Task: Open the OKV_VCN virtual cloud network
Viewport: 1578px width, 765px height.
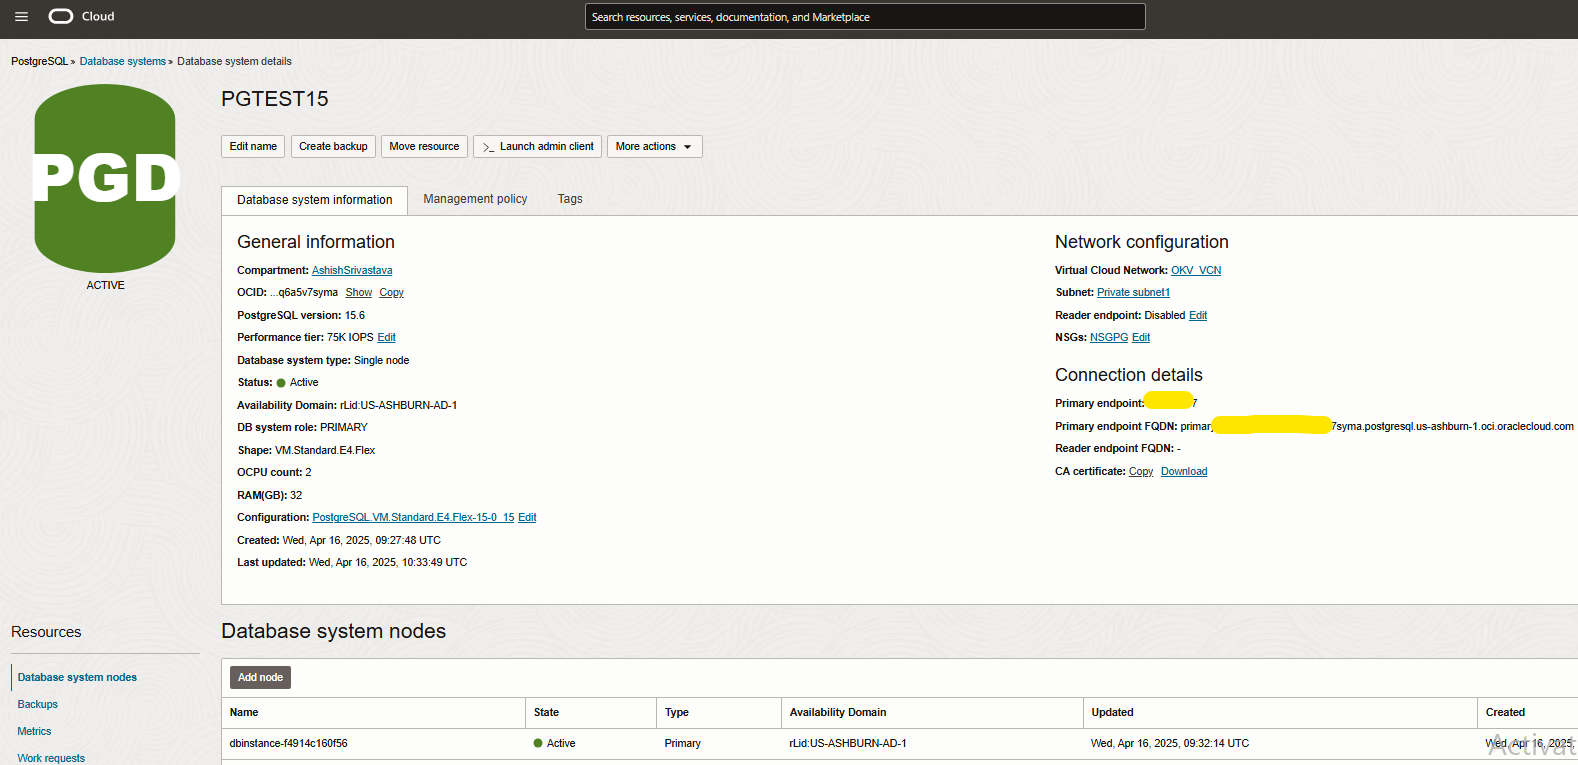Action: coord(1196,270)
